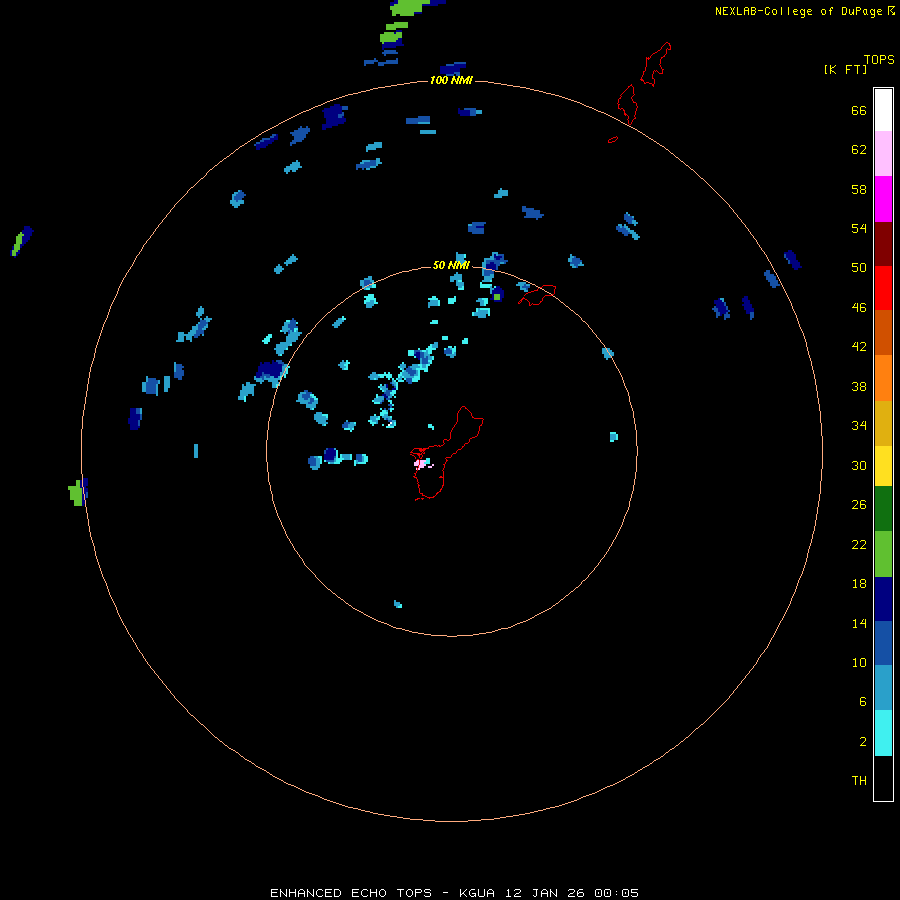
Task: Select the light pink legend swatch
Action: [883, 153]
